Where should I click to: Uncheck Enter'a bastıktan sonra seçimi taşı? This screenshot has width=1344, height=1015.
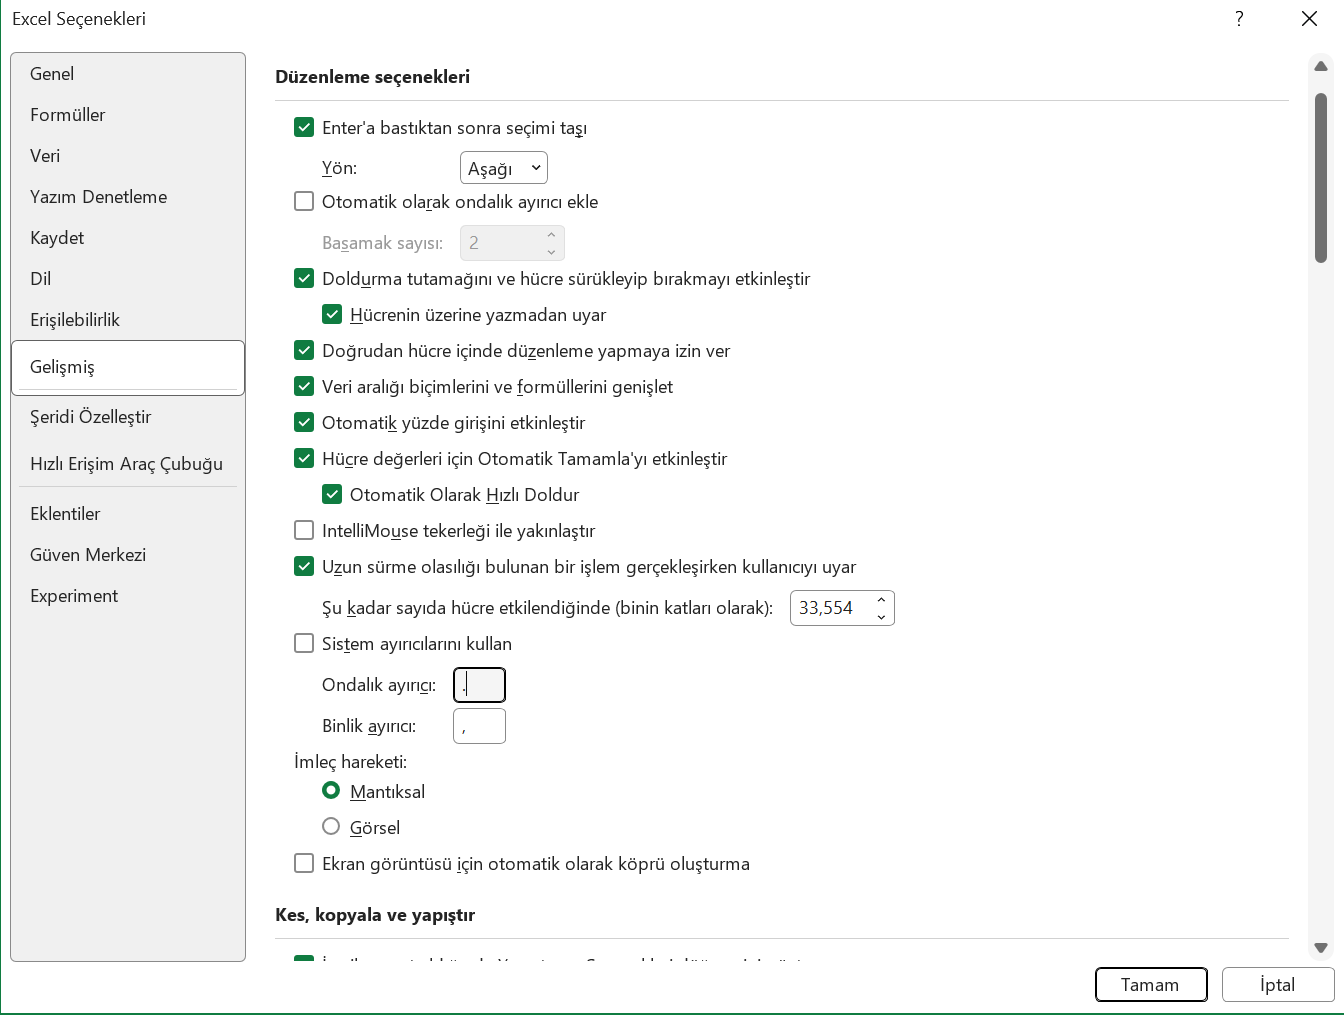[x=304, y=127]
